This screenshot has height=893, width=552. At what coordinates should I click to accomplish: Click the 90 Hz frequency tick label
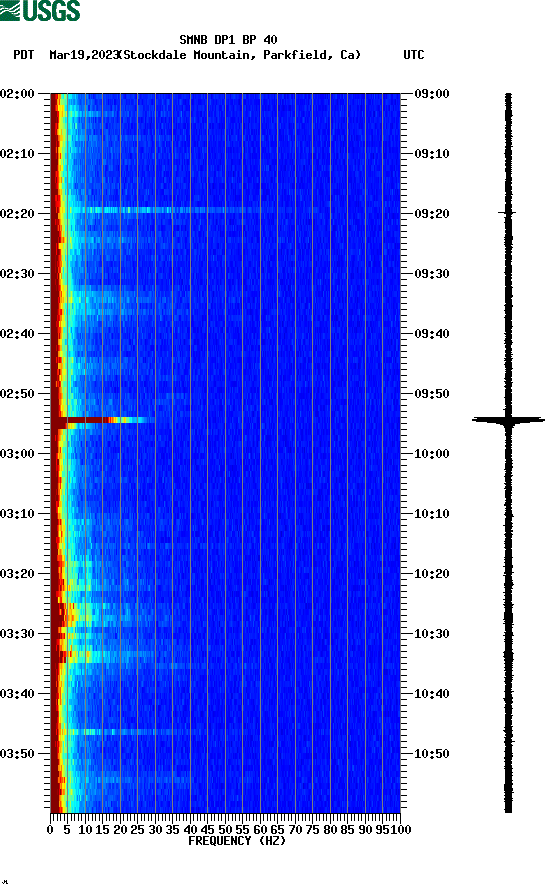pos(365,830)
